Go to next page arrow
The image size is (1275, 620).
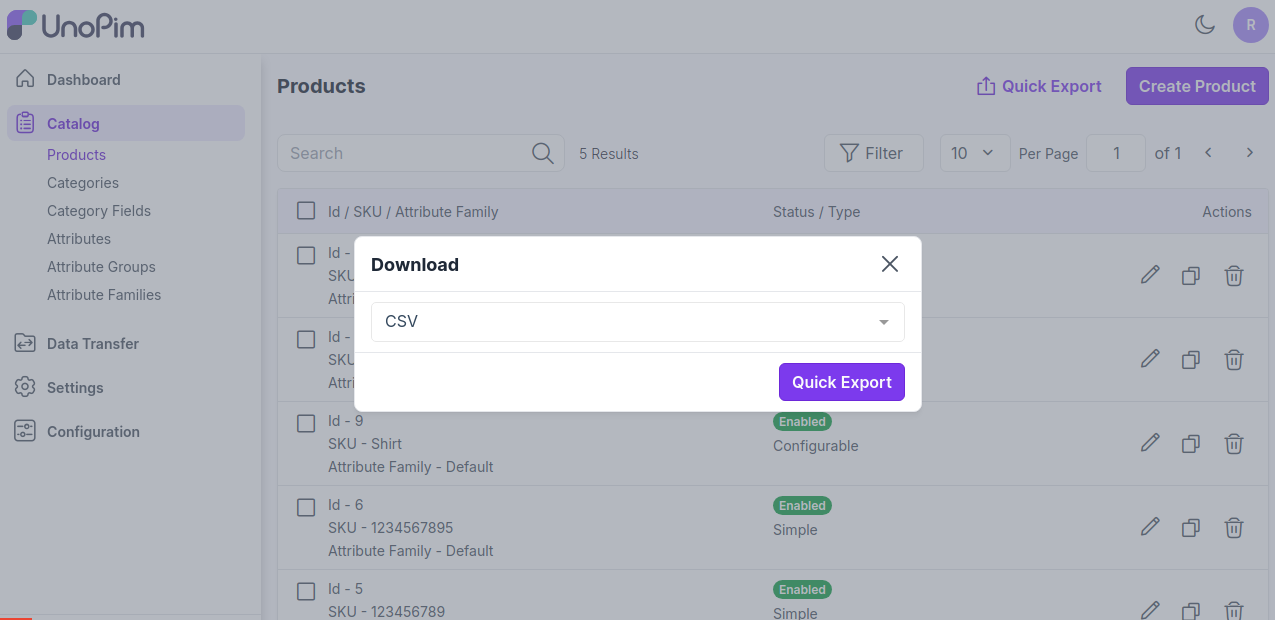pos(1249,153)
